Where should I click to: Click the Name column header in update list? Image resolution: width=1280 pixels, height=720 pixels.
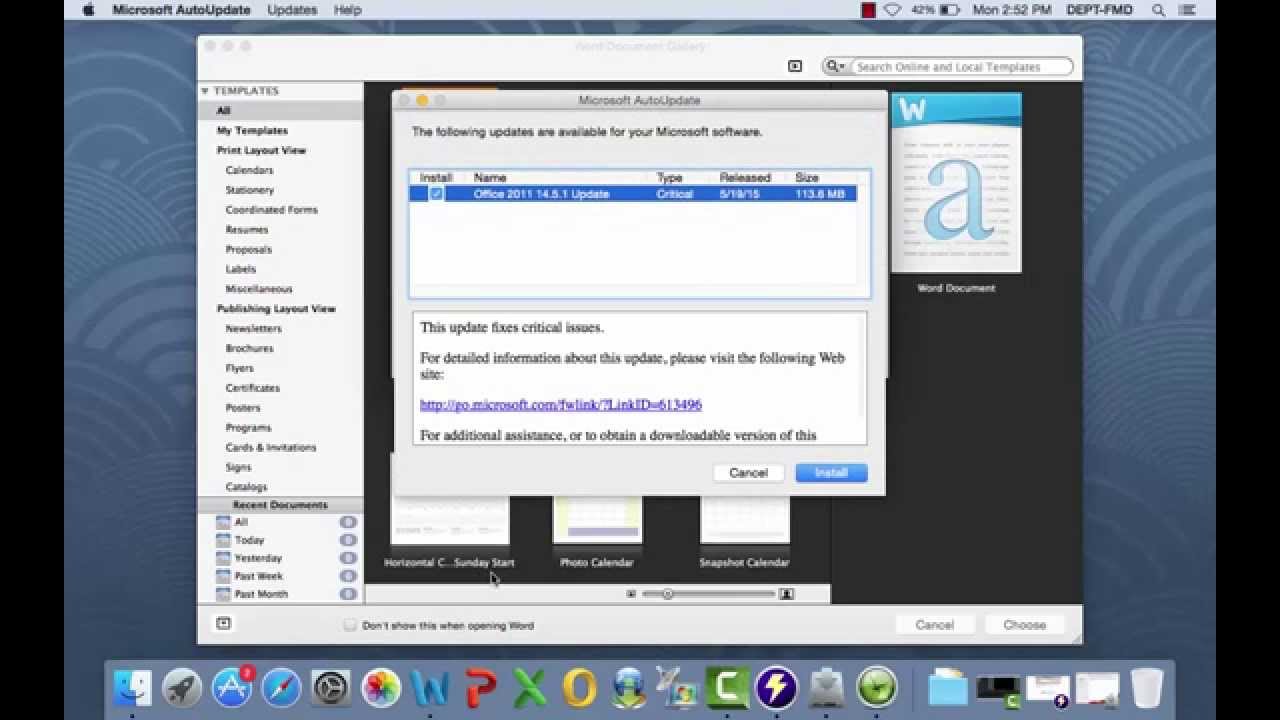click(x=490, y=178)
